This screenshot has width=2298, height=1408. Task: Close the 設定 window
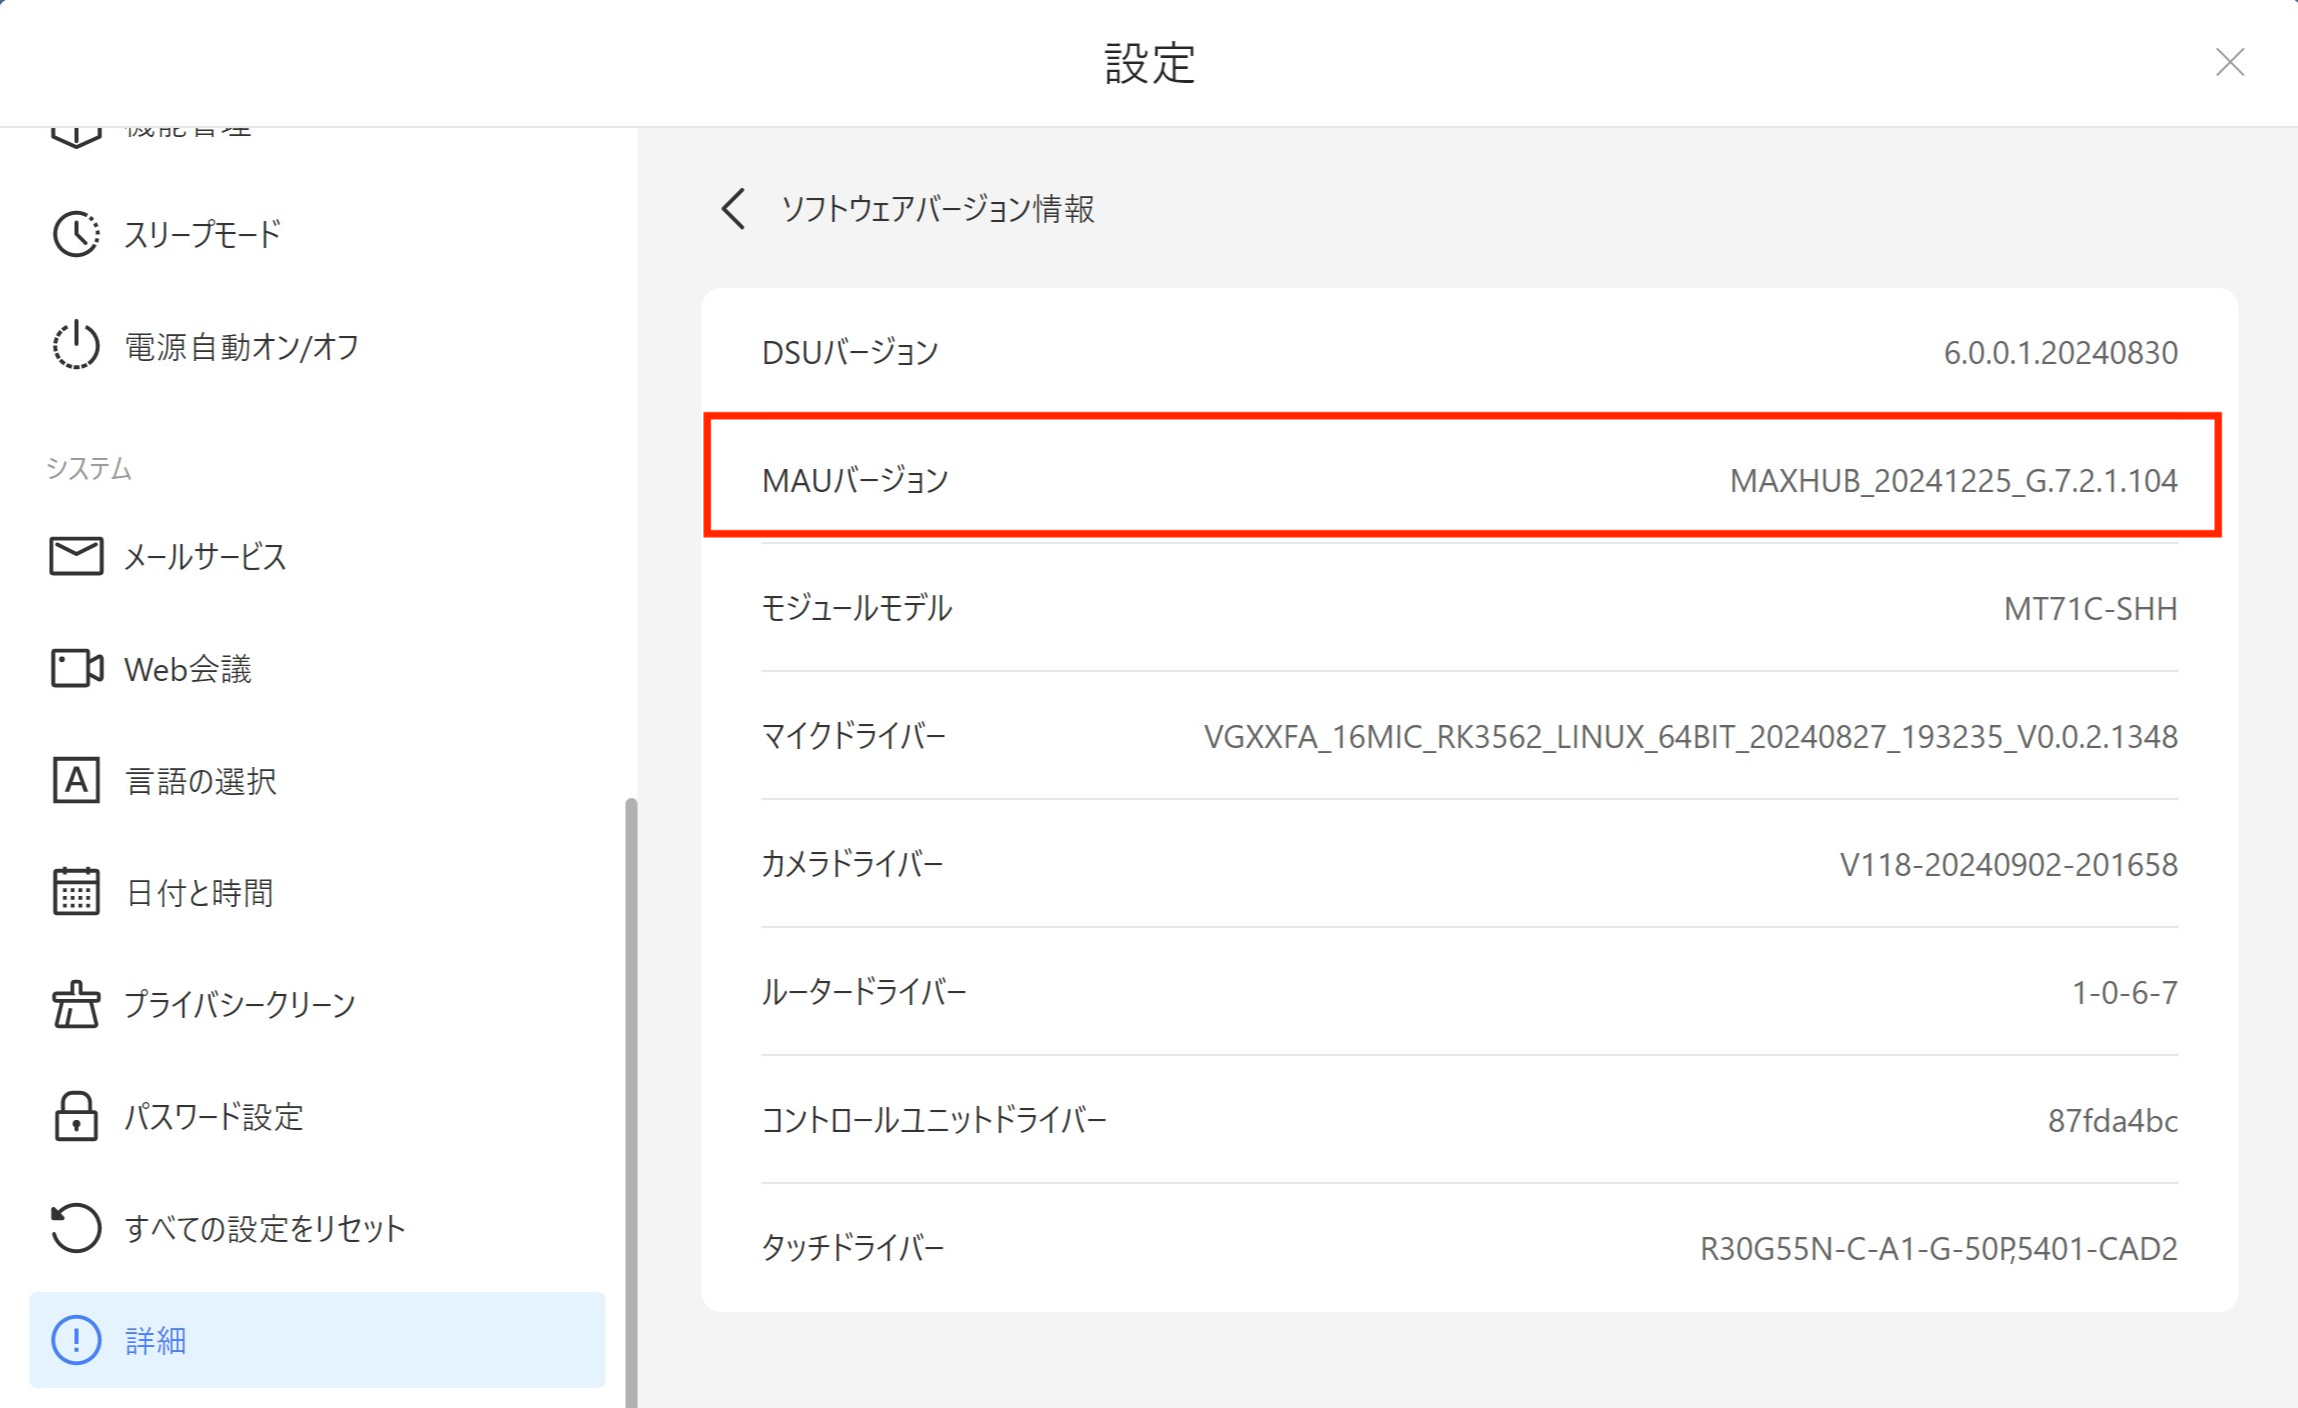tap(2230, 62)
